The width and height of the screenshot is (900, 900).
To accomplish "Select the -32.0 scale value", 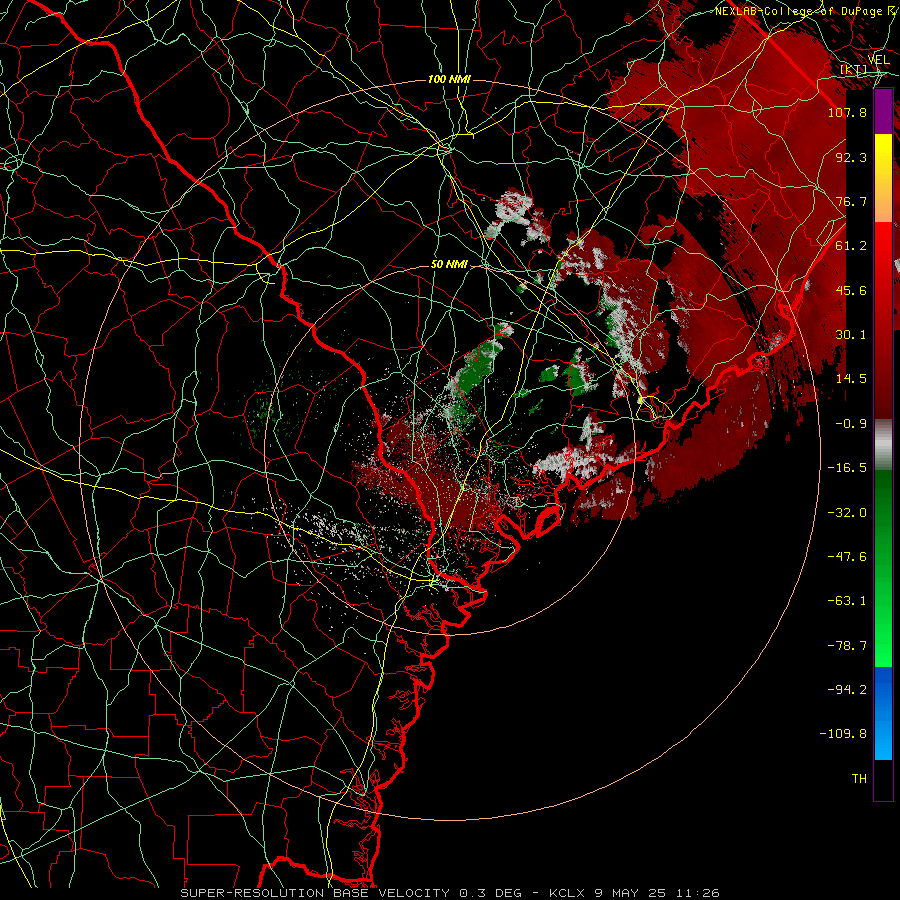I will point(847,513).
